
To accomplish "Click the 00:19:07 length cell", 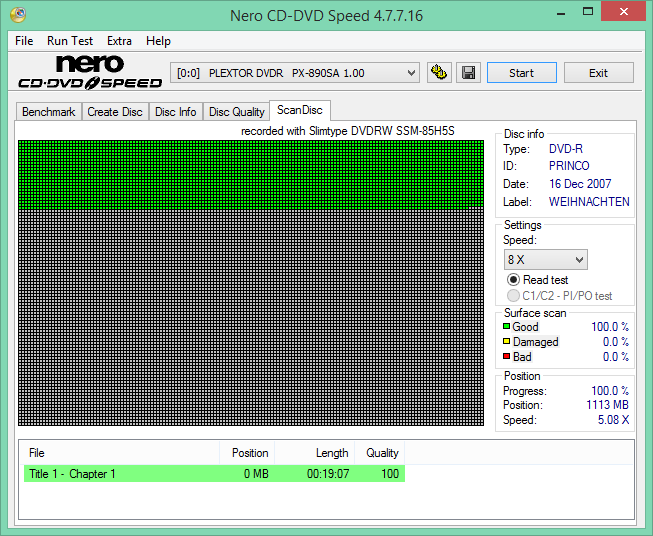I will pyautogui.click(x=328, y=474).
